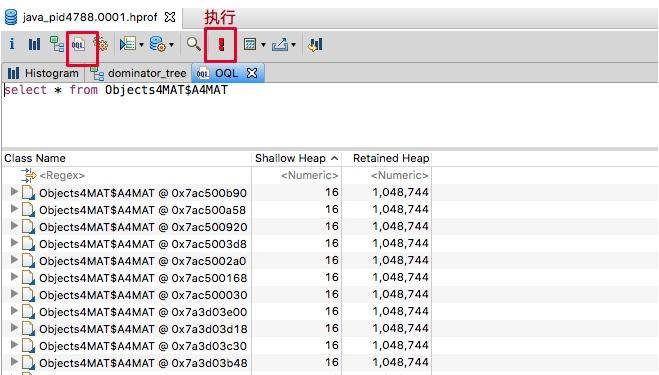
Task: Click the compare heap dump icon at toolbar end
Action: [315, 44]
